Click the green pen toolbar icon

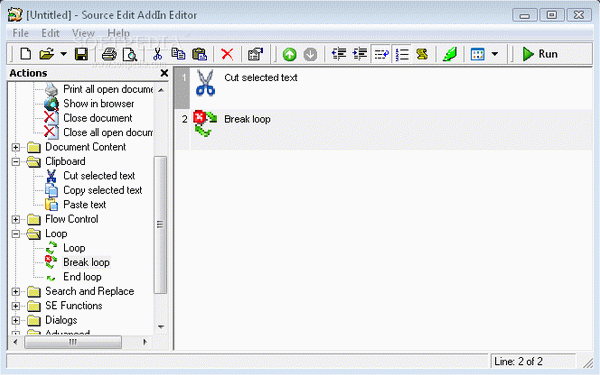450,54
